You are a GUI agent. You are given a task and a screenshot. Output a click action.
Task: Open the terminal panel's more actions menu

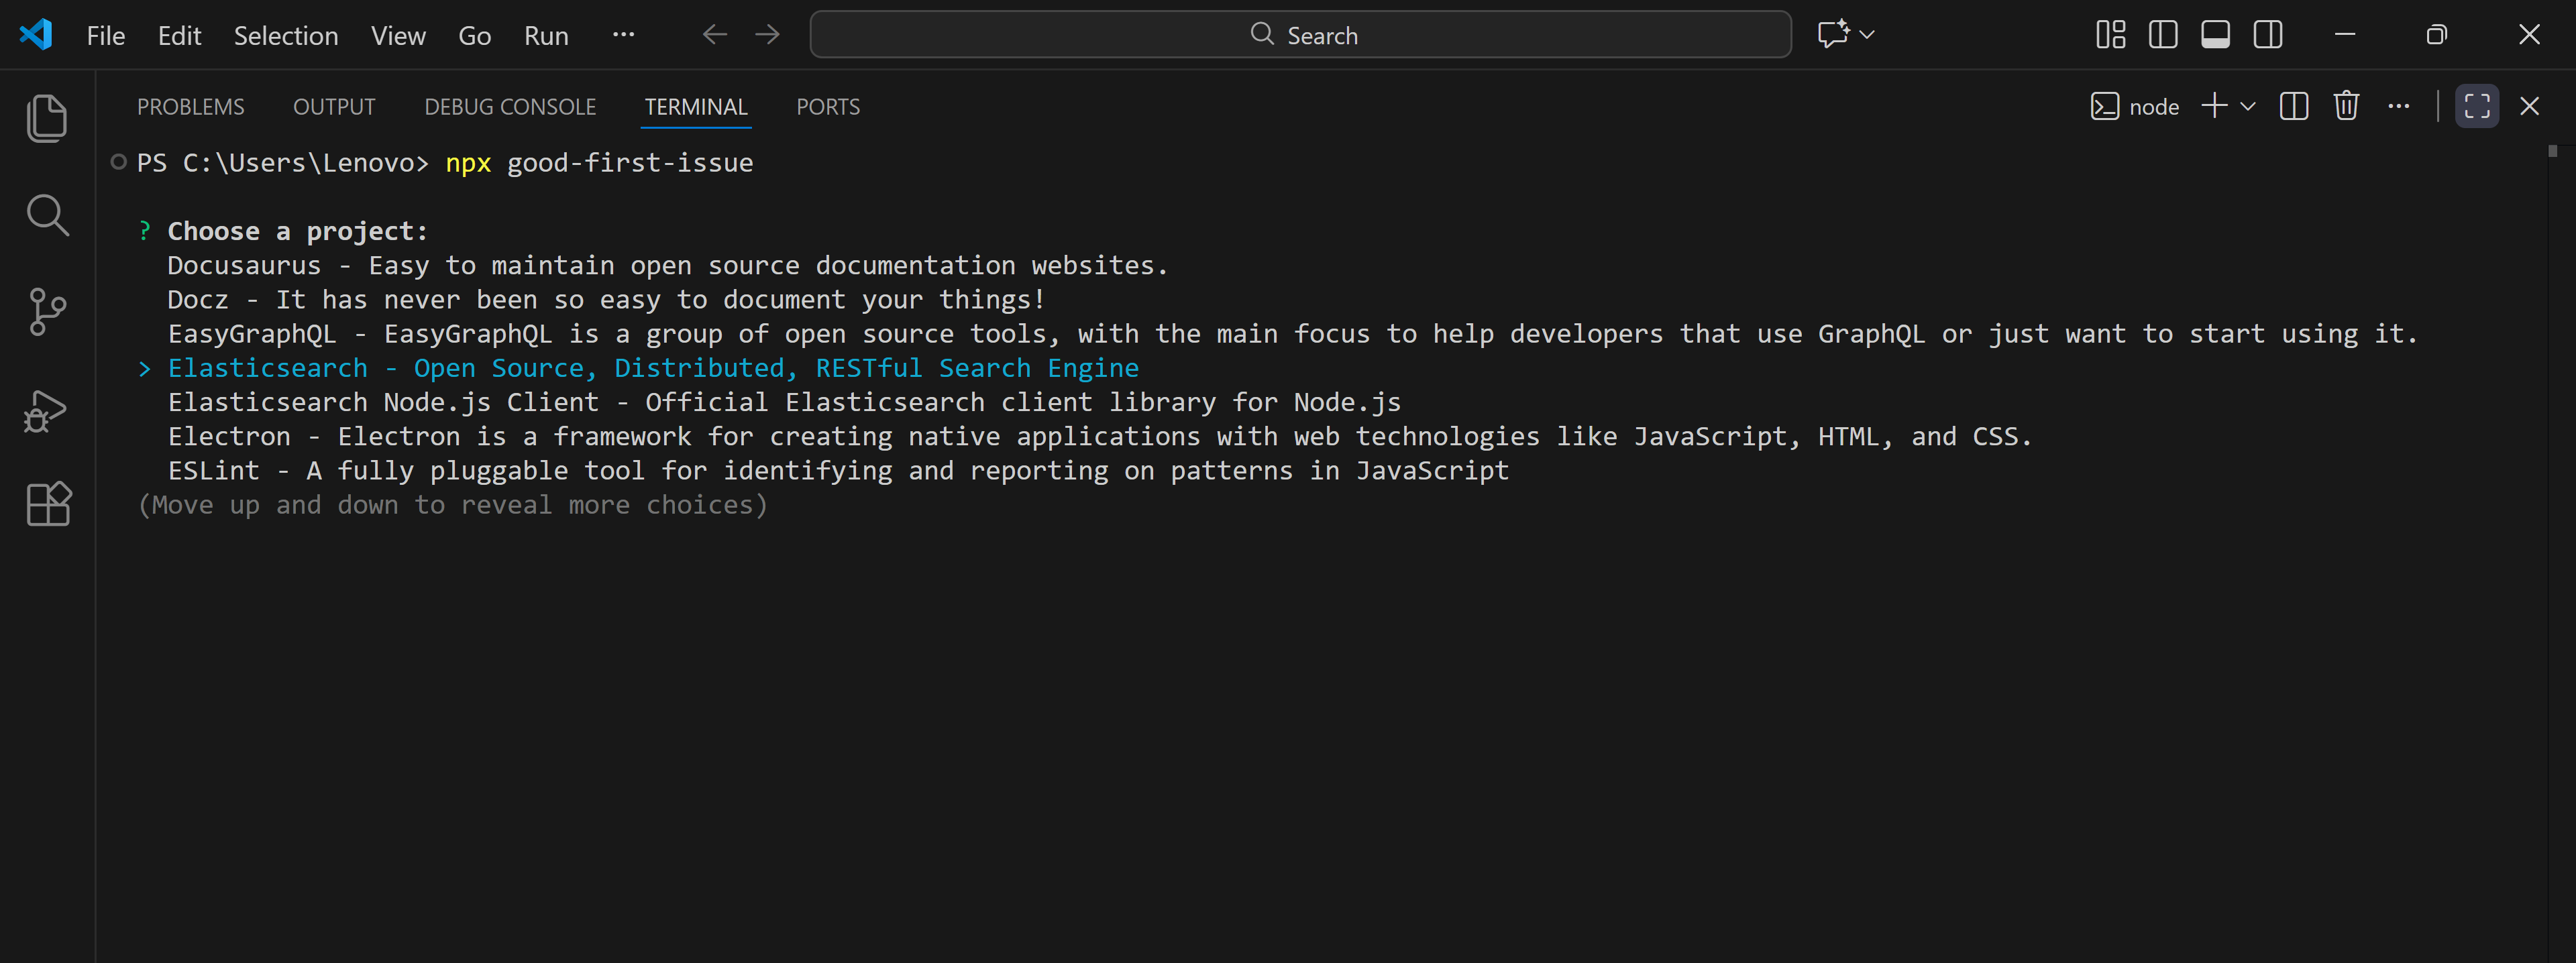click(x=2400, y=106)
